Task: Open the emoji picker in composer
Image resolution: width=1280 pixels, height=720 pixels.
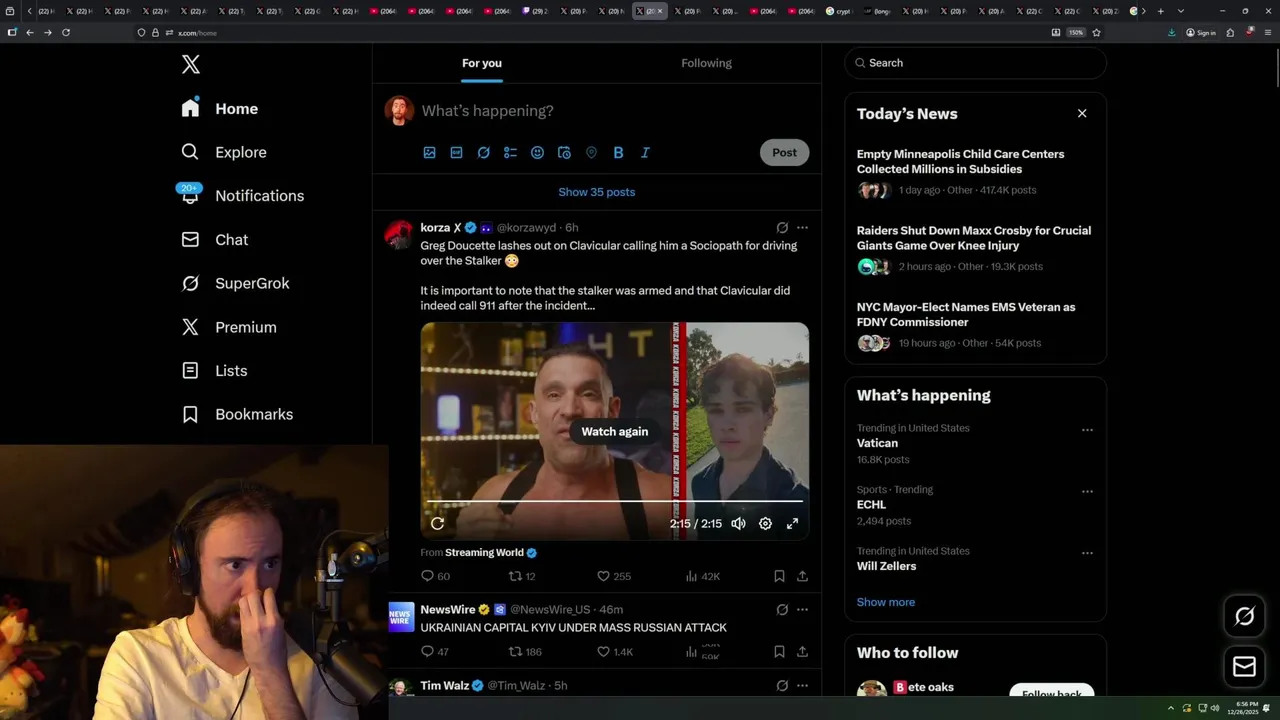Action: pyautogui.click(x=537, y=153)
